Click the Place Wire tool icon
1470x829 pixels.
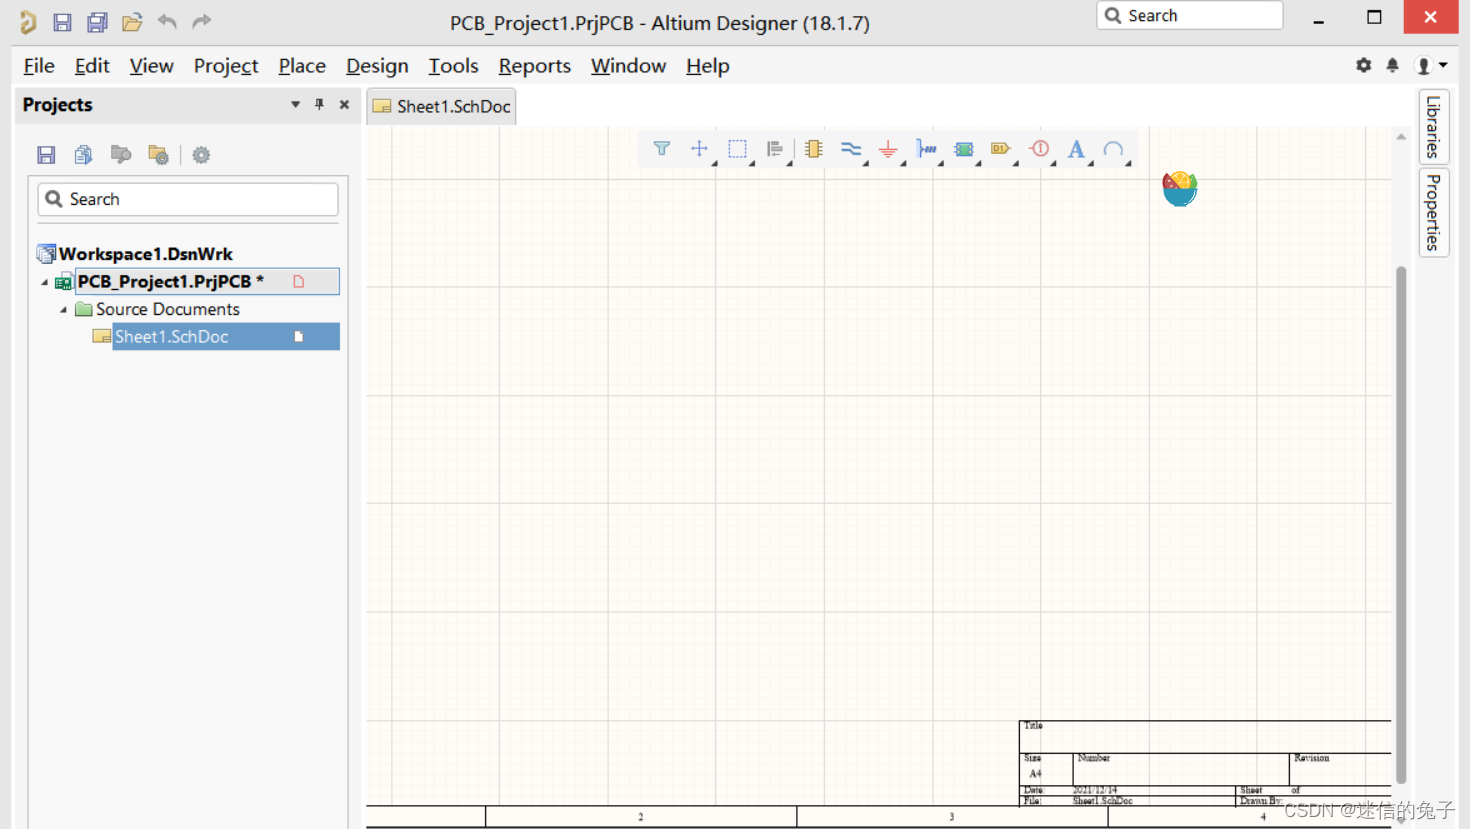(x=850, y=149)
